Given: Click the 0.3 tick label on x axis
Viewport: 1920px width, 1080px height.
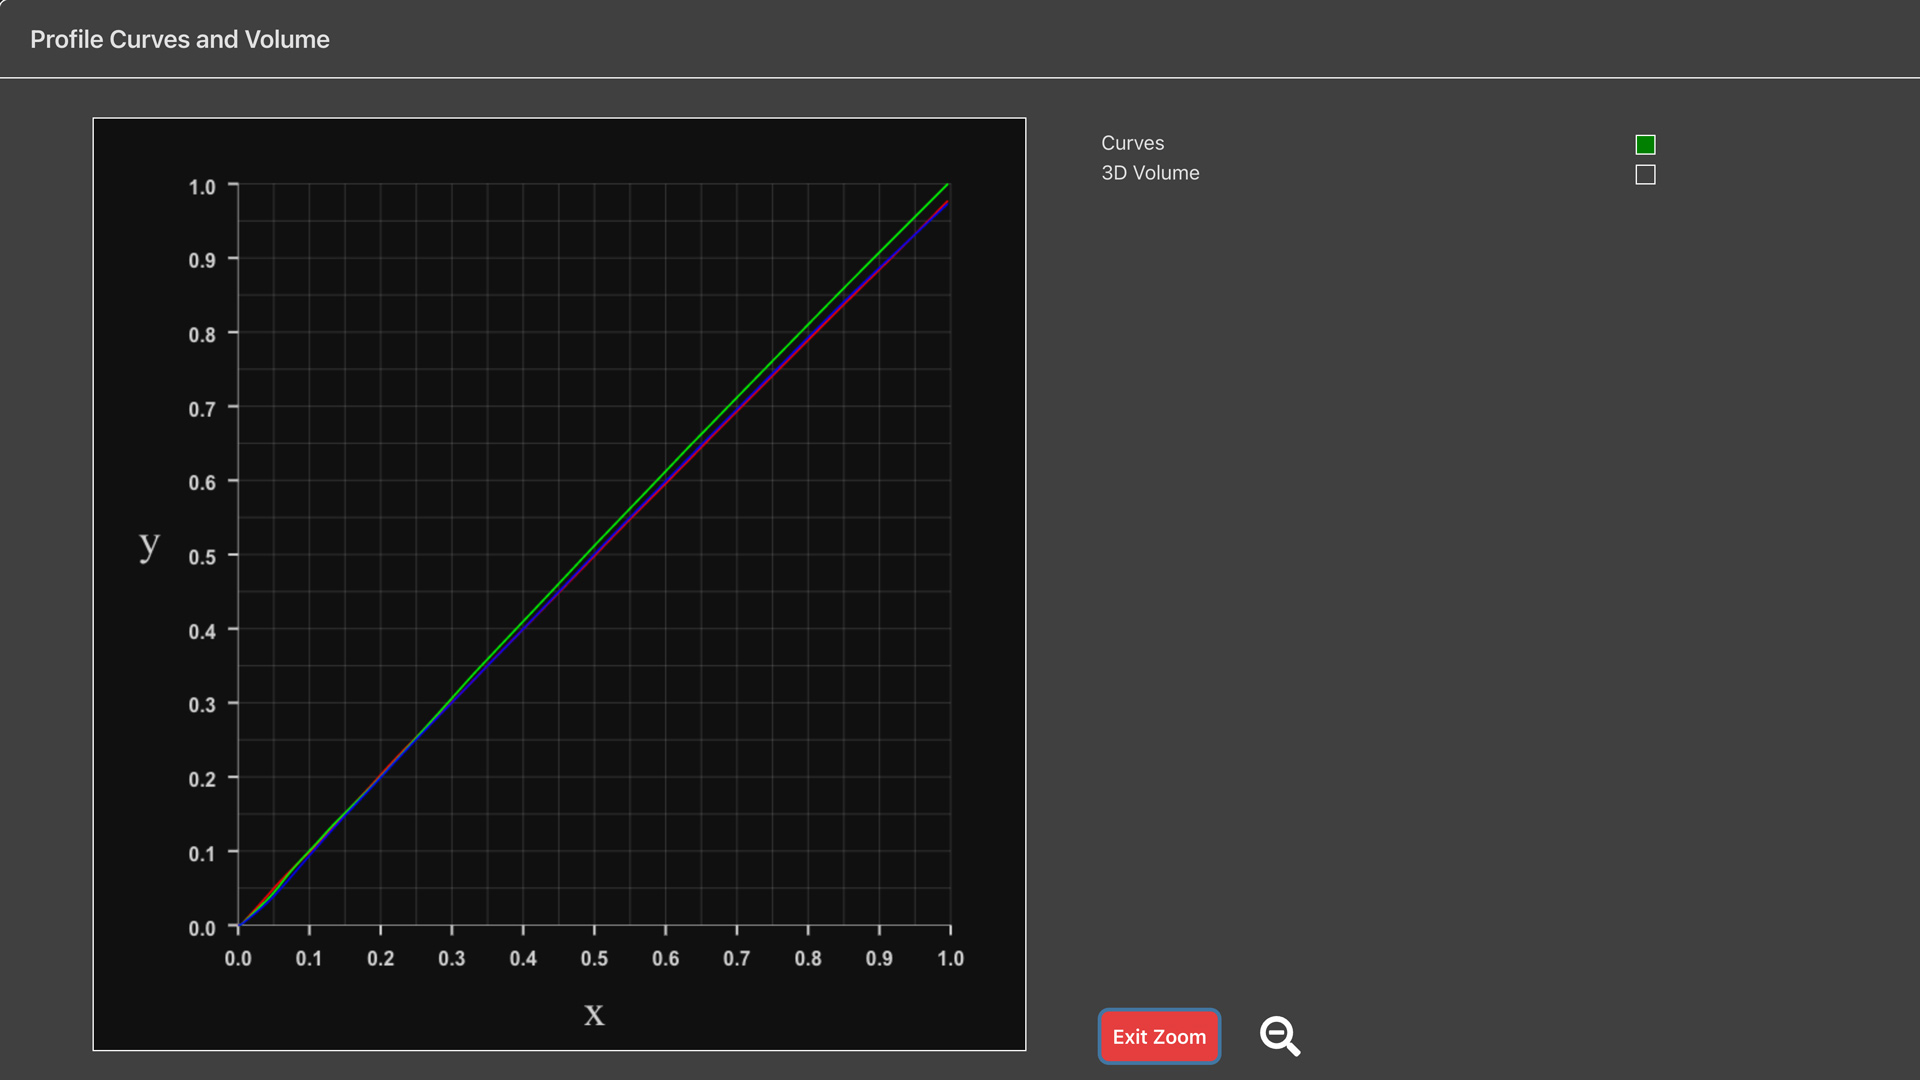Looking at the screenshot, I should pos(452,958).
